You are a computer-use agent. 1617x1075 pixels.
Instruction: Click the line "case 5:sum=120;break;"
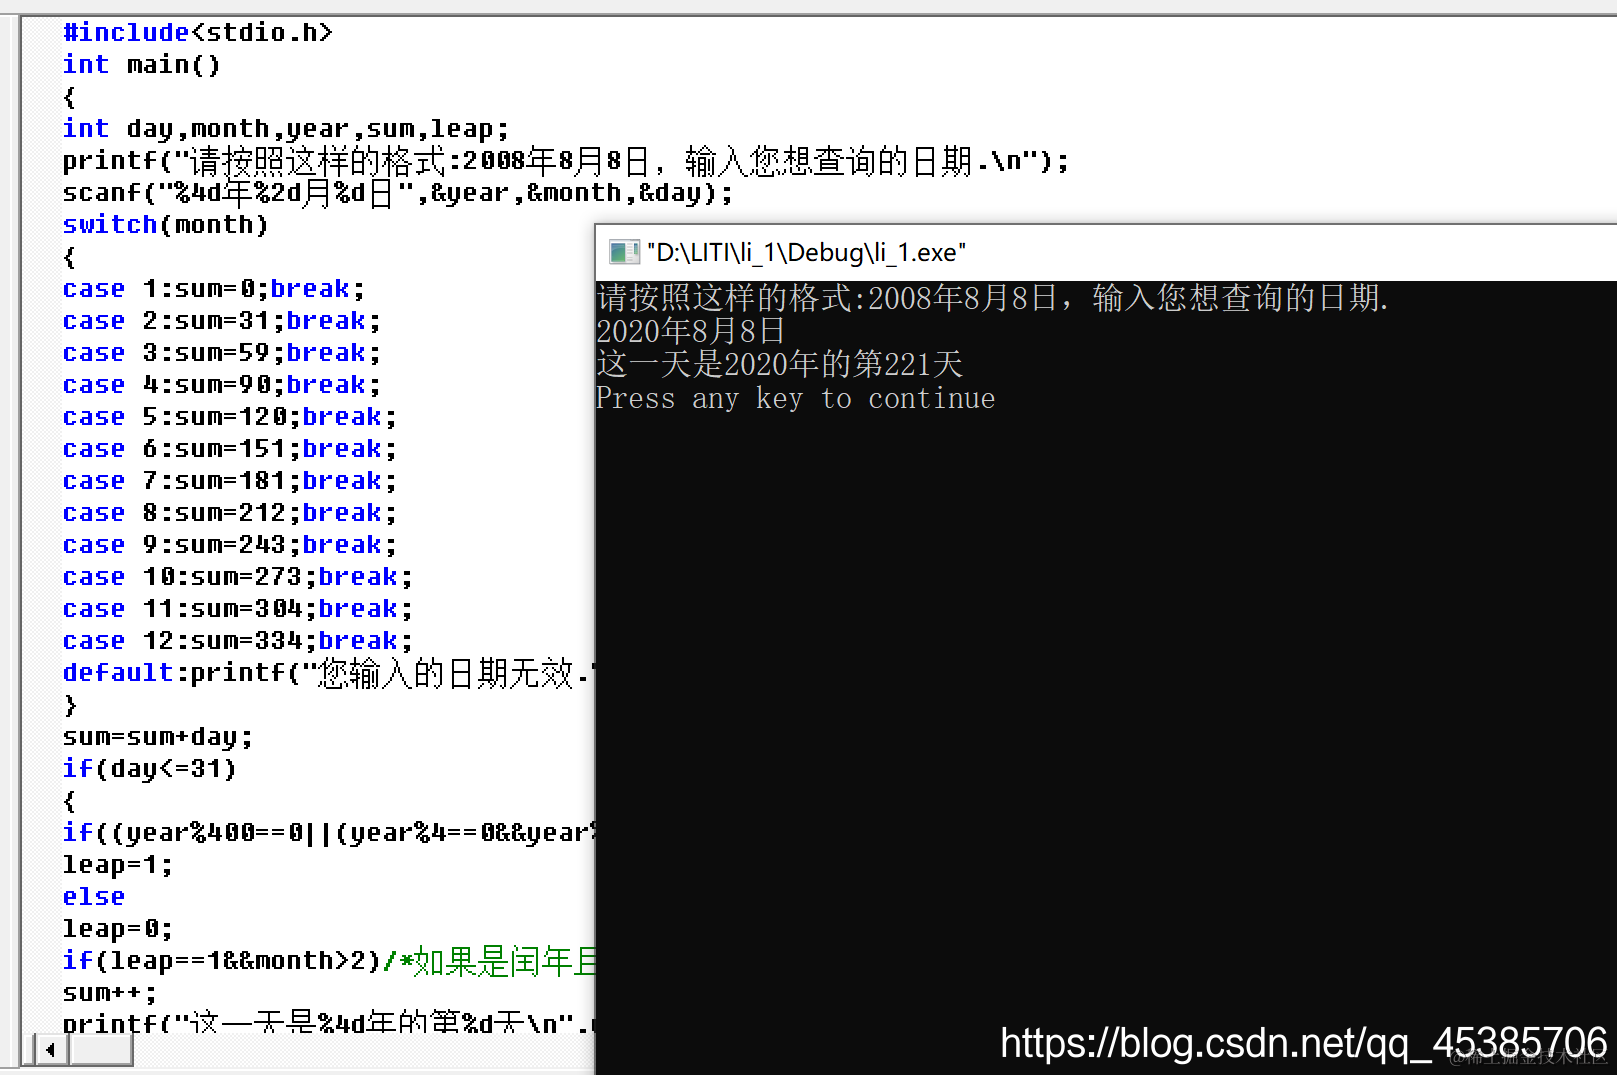tap(229, 417)
